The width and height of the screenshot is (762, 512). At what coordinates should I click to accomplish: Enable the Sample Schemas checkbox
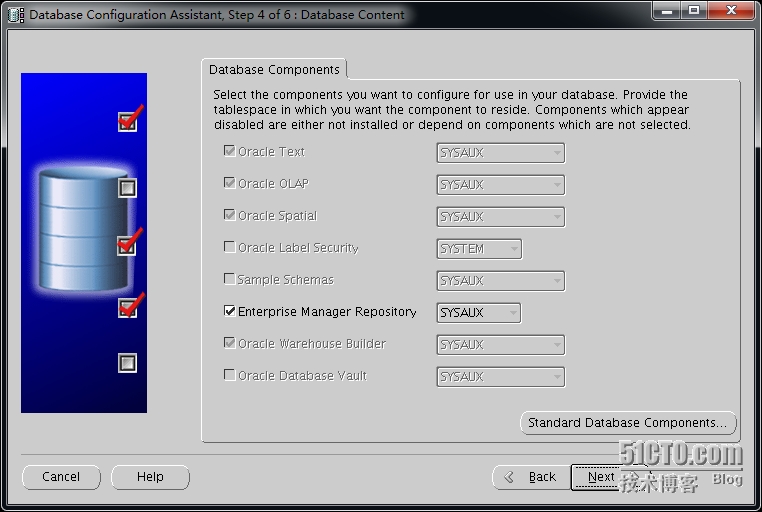pyautogui.click(x=229, y=279)
